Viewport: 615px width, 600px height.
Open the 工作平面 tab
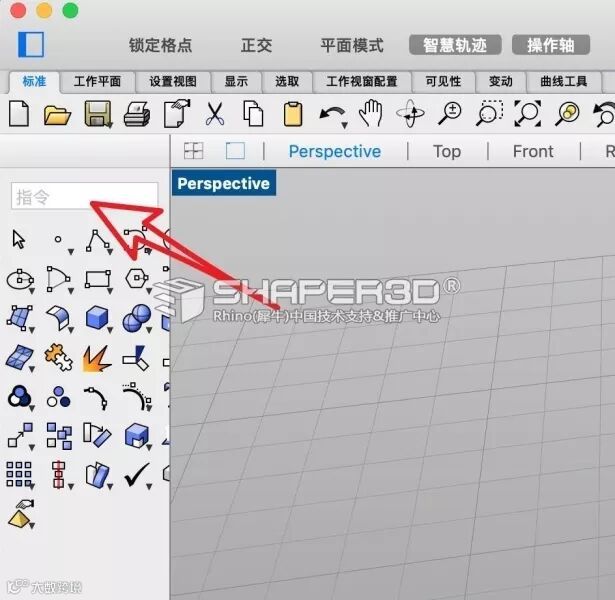click(97, 81)
